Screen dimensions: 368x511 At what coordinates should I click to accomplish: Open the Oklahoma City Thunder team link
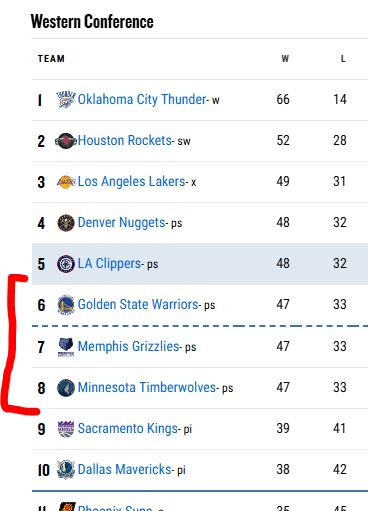(x=142, y=99)
